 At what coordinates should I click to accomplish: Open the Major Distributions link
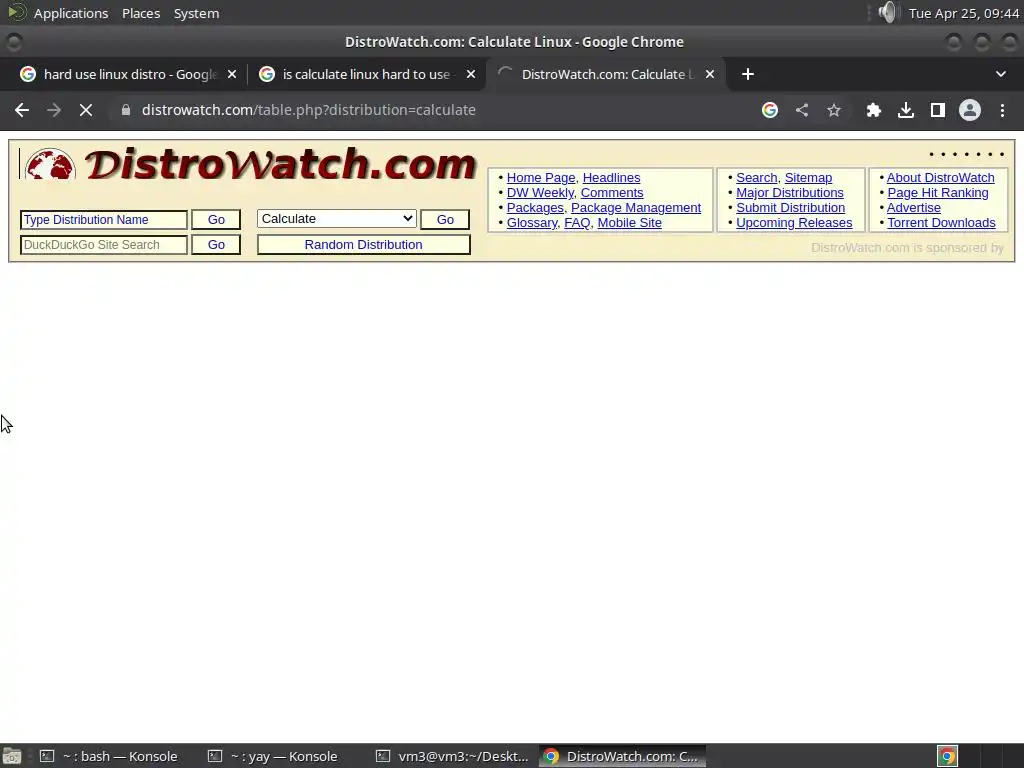click(790, 193)
